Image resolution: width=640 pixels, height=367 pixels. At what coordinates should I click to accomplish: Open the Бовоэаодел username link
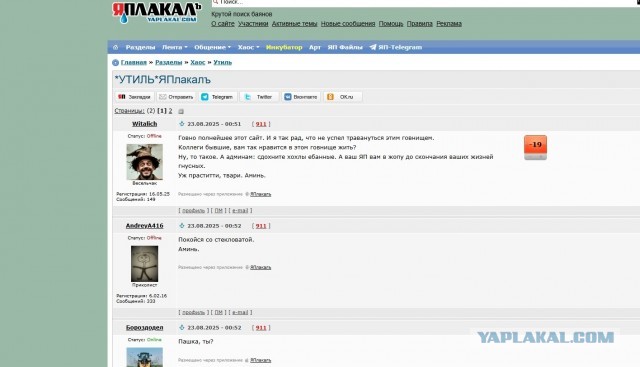(x=144, y=327)
